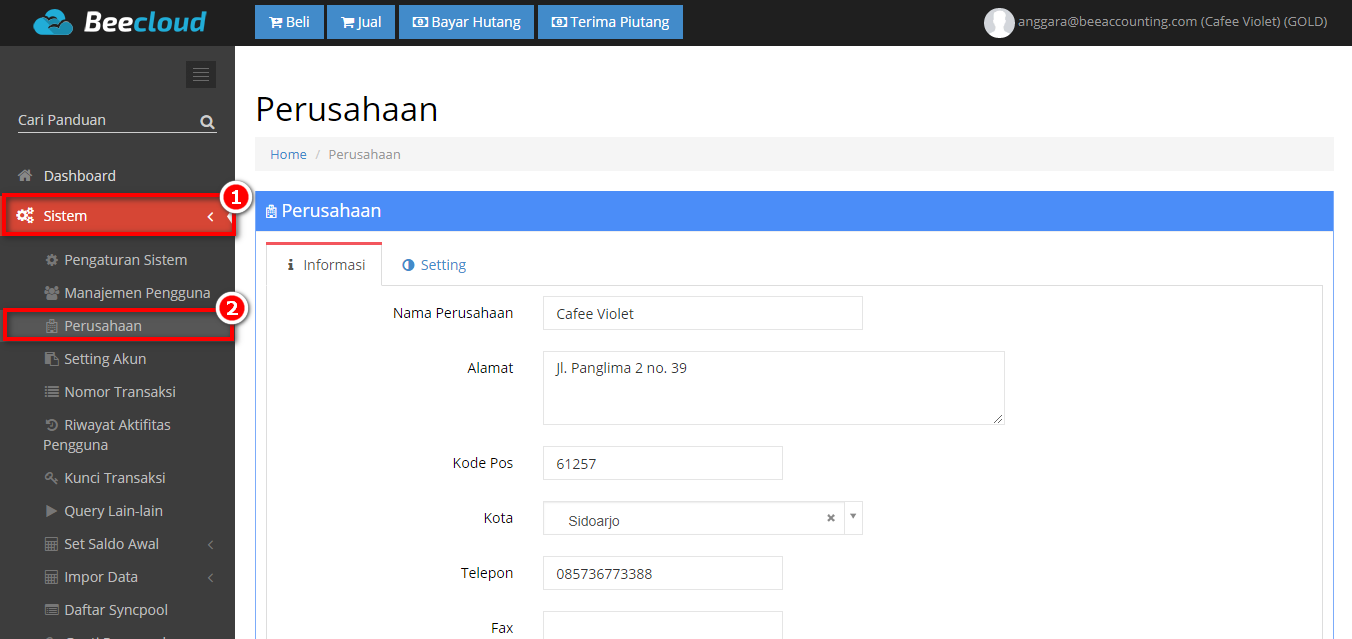Image resolution: width=1352 pixels, height=639 pixels.
Task: Edit the Alamat text area
Action: pos(773,387)
